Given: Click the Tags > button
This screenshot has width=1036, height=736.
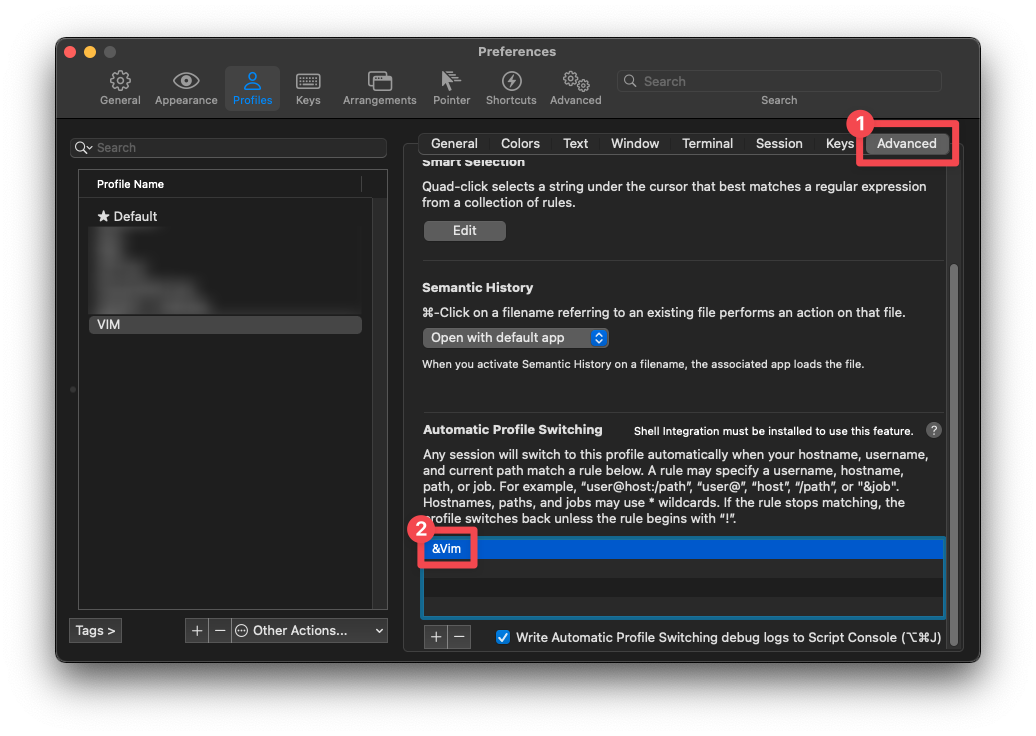Looking at the screenshot, I should click(x=96, y=630).
